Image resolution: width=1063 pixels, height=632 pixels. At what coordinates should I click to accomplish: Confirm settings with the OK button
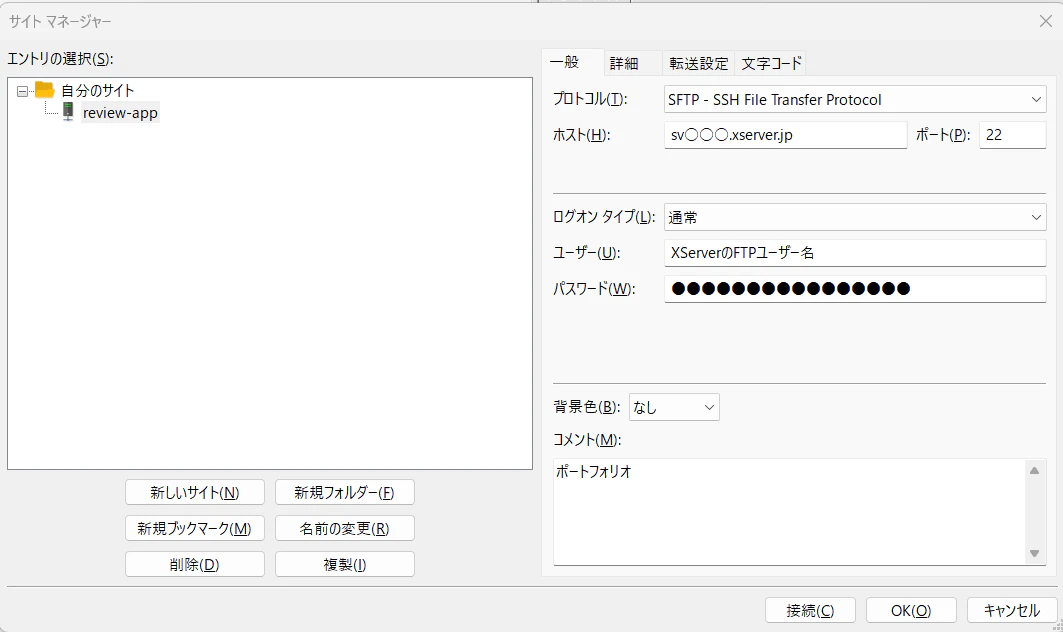click(x=910, y=610)
